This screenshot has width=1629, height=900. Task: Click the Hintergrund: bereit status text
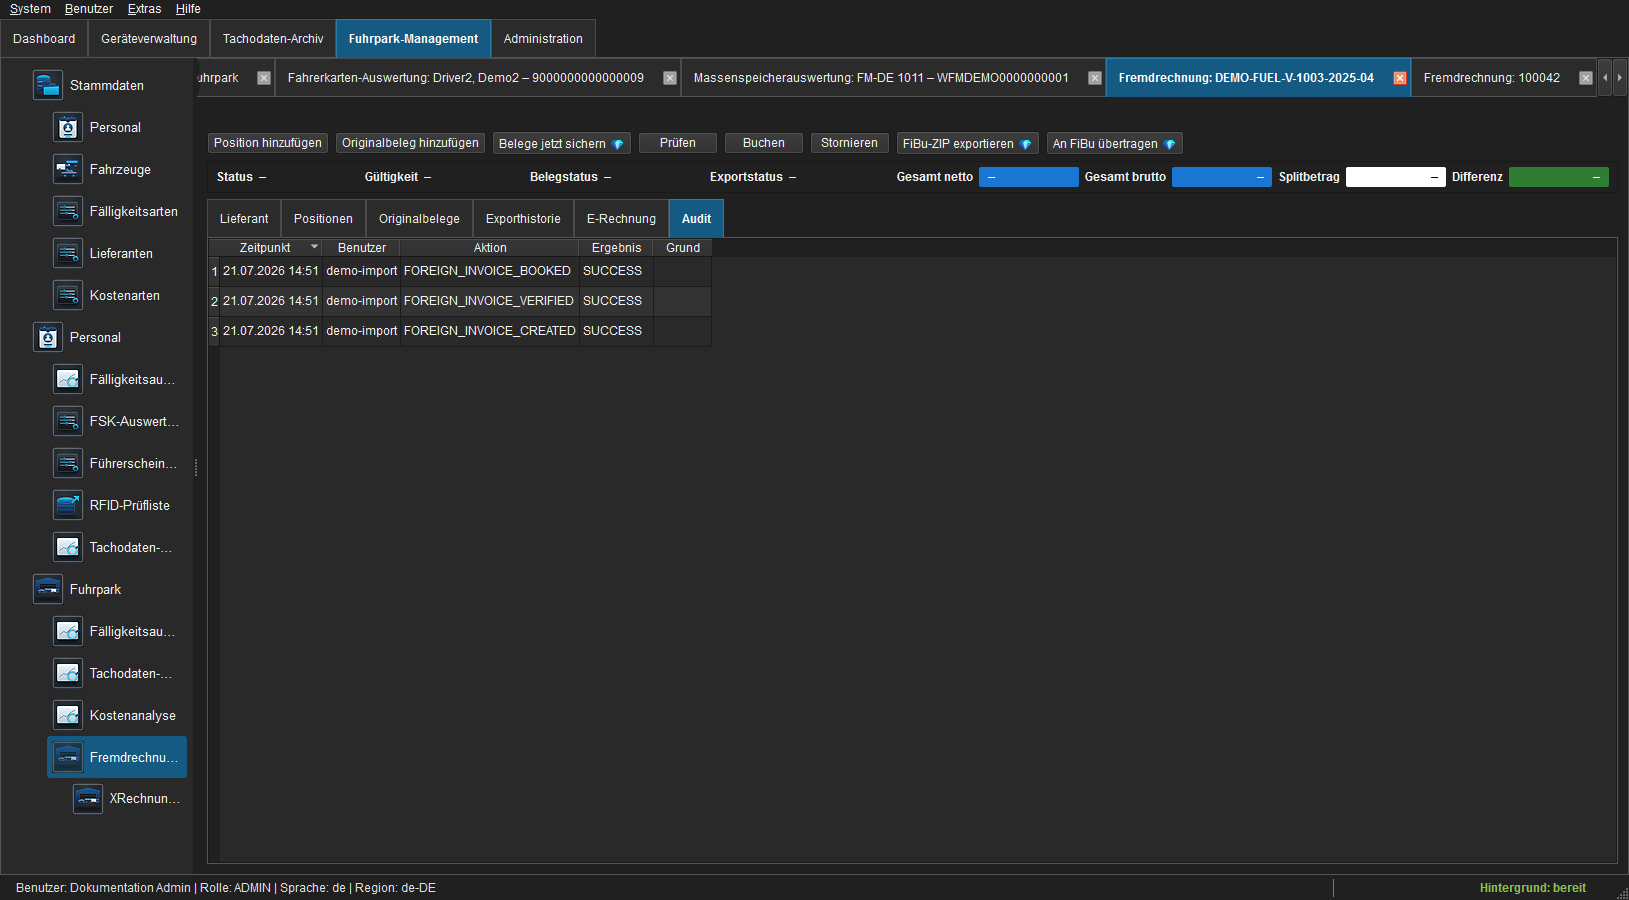point(1532,888)
